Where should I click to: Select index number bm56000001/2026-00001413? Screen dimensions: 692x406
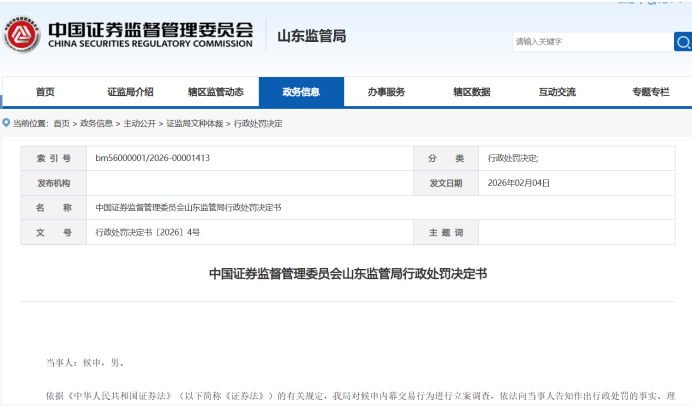click(x=153, y=158)
